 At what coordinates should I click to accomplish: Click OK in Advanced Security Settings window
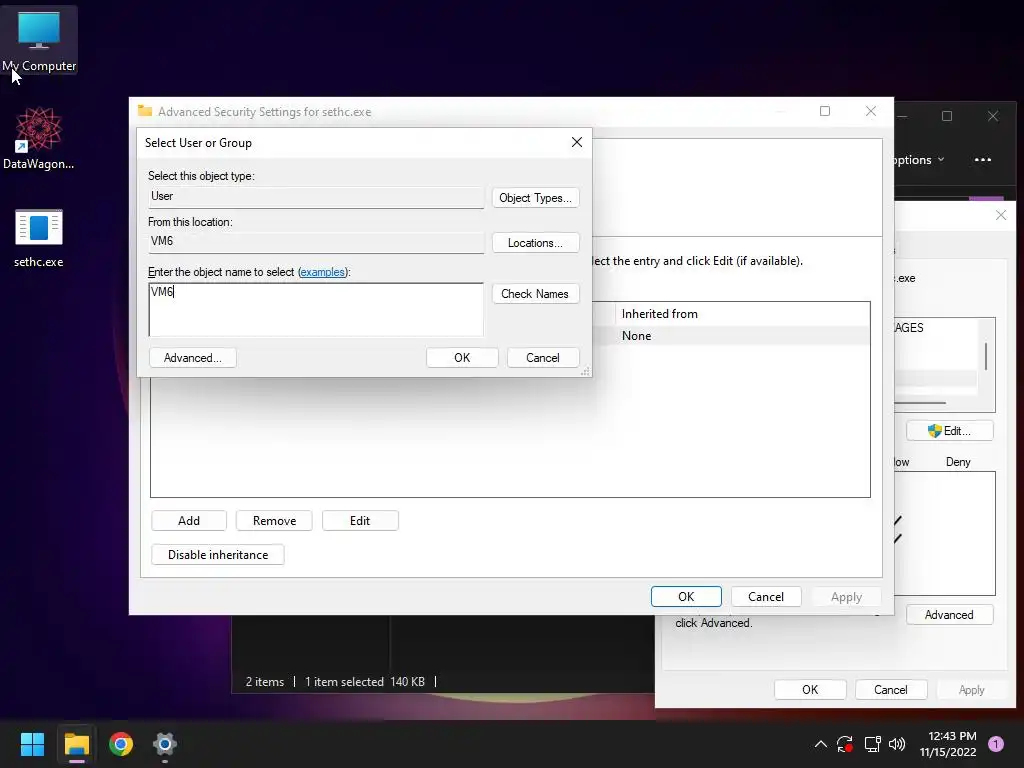click(x=686, y=596)
